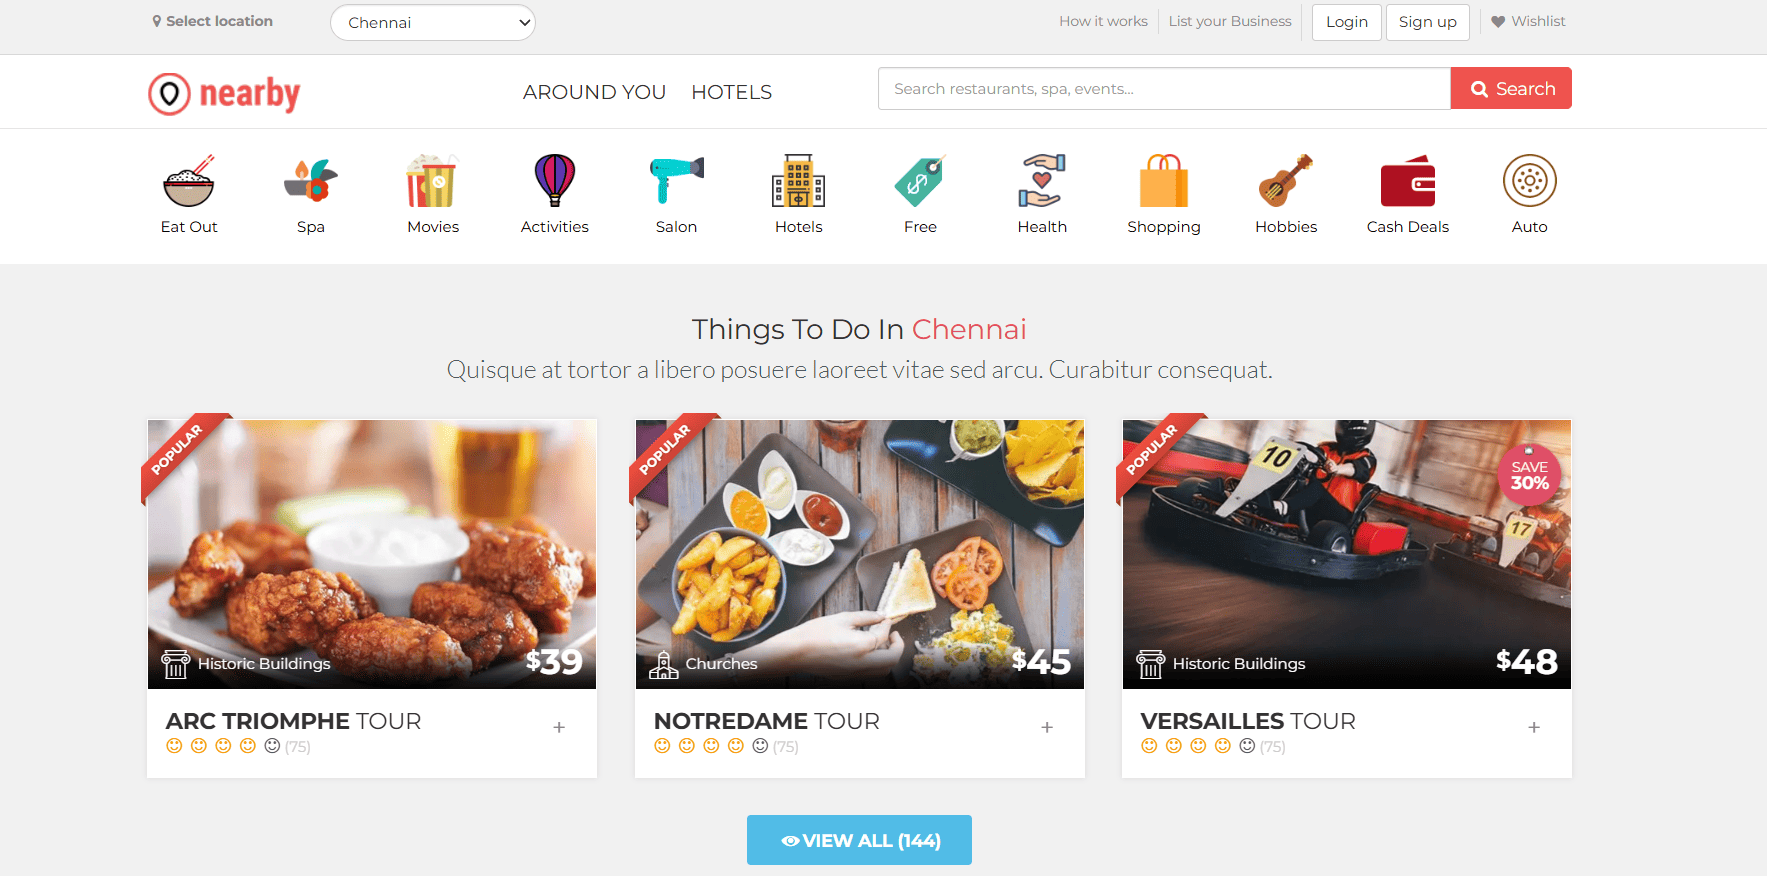Open the Hobbies guitar icon
The height and width of the screenshot is (876, 1767).
coord(1286,181)
